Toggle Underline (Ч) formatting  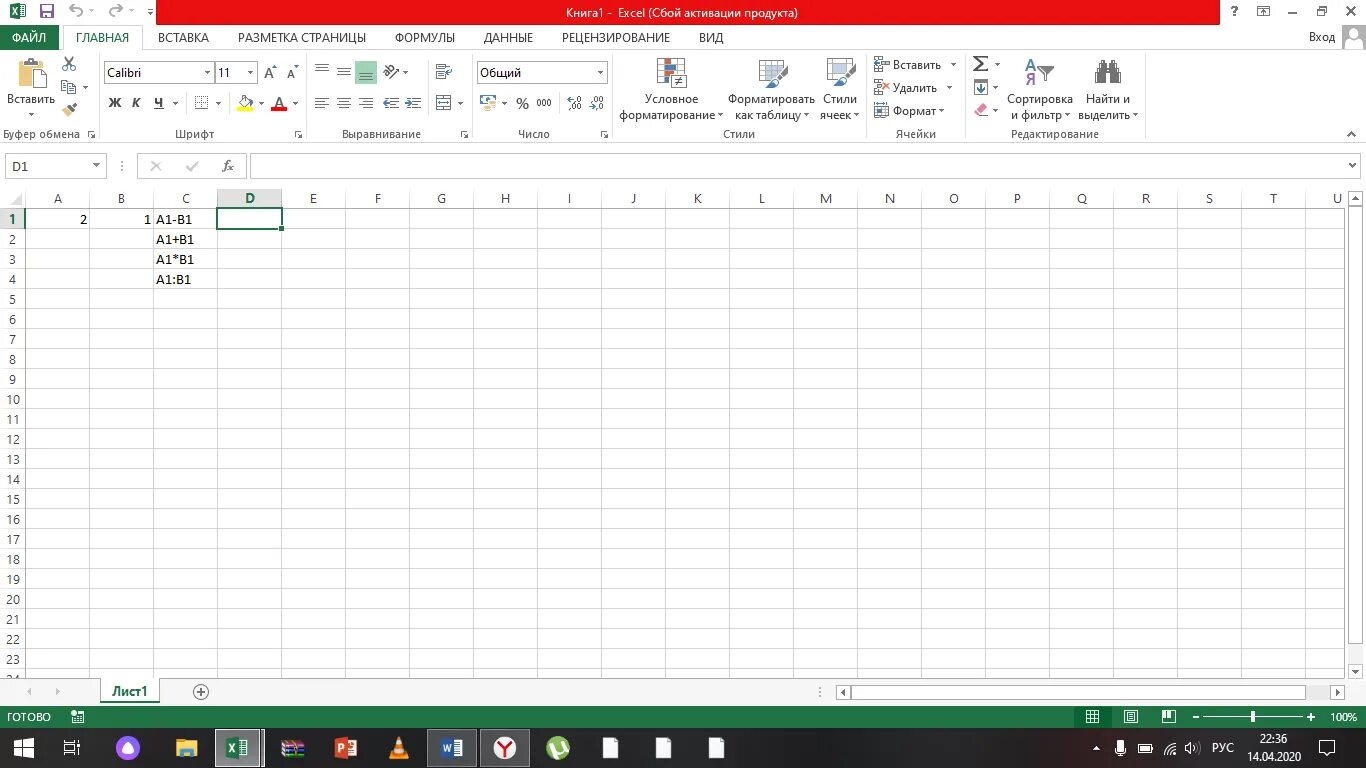pos(160,103)
